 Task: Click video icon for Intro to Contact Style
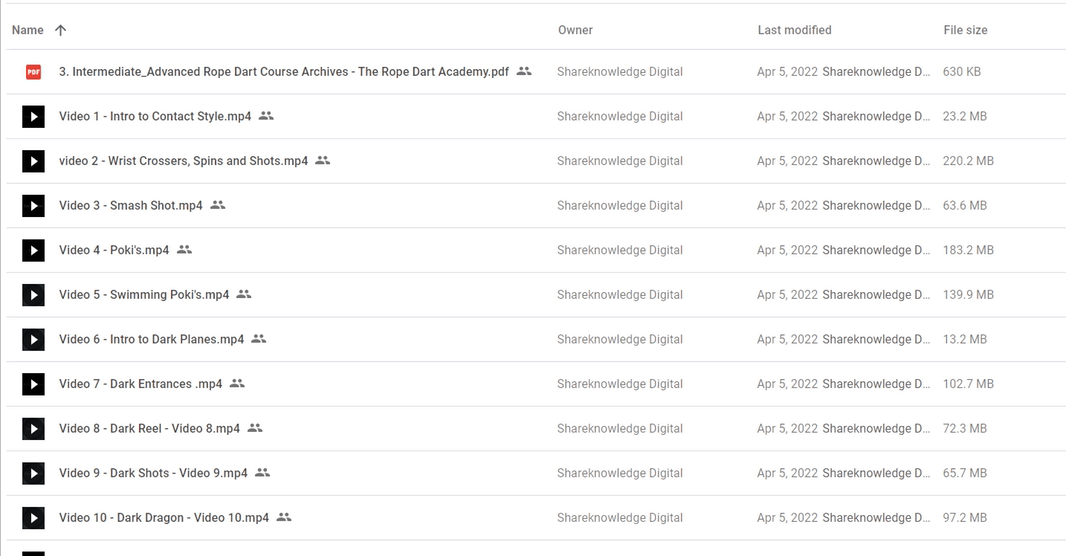pos(33,116)
